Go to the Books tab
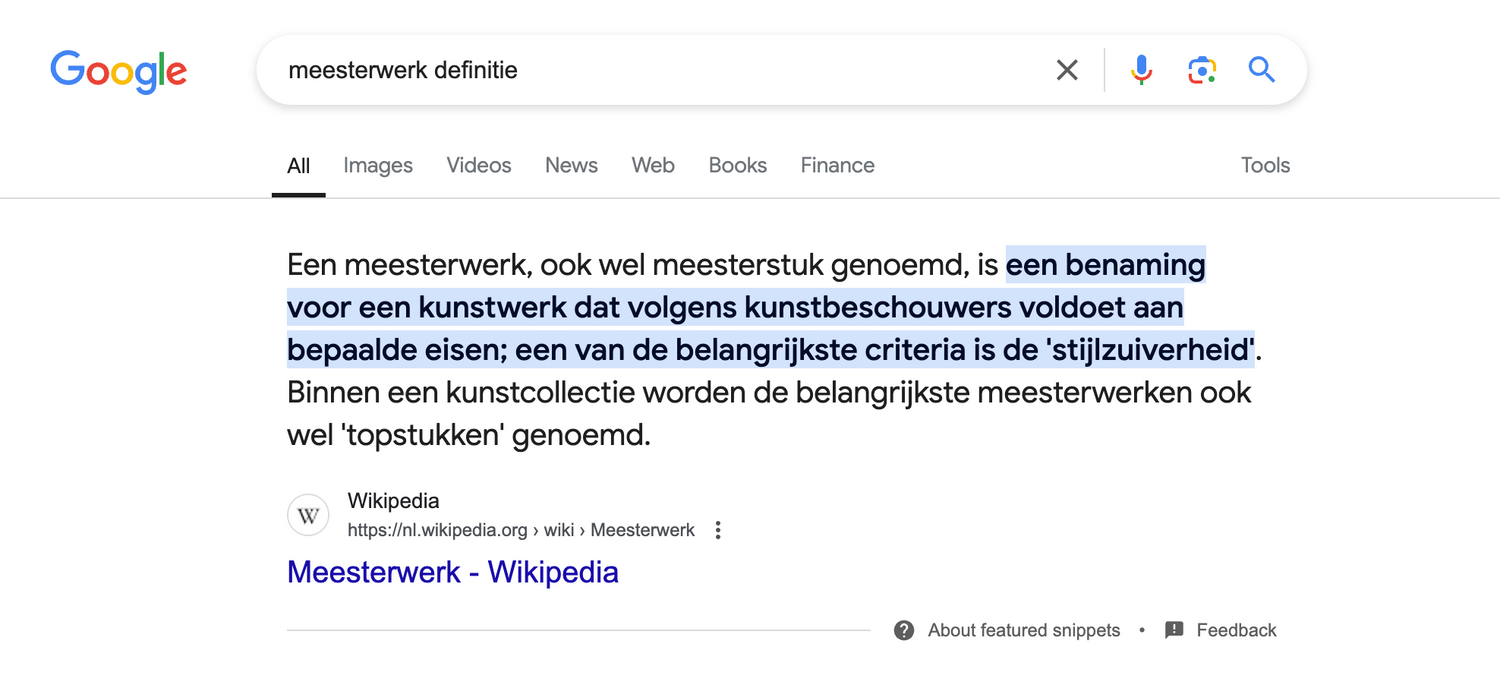This screenshot has width=1500, height=685. point(738,166)
